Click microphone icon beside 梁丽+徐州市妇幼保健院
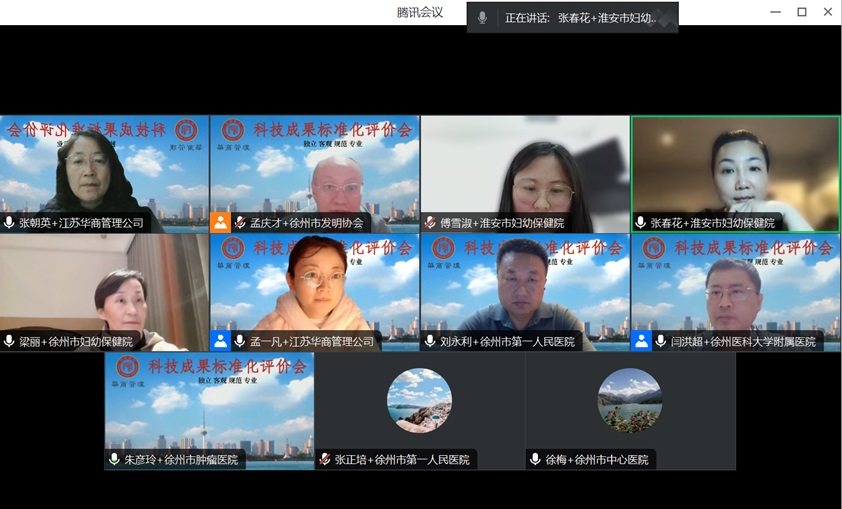842x509 pixels. (9, 341)
